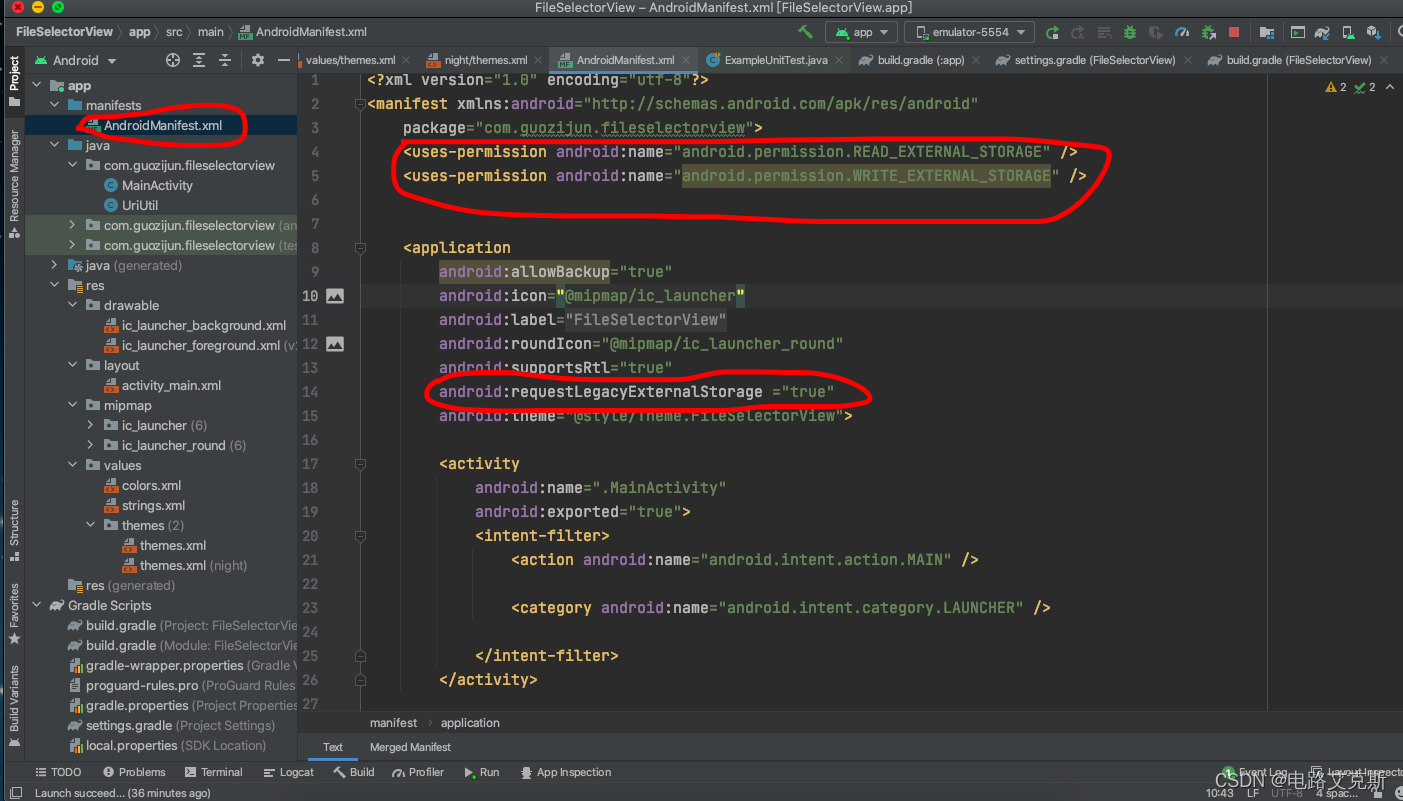Click 'Launch succeeded' status message
Screen dimensions: 1403x801
coord(122,793)
